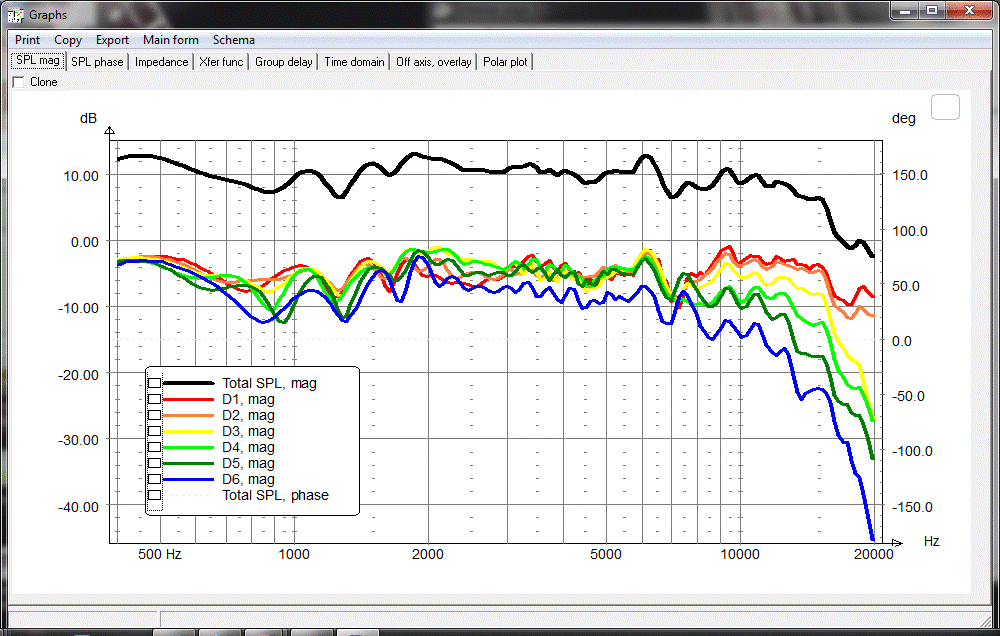This screenshot has width=1000, height=636.
Task: Toggle Total SPL, phase legend checkbox
Action: click(154, 495)
